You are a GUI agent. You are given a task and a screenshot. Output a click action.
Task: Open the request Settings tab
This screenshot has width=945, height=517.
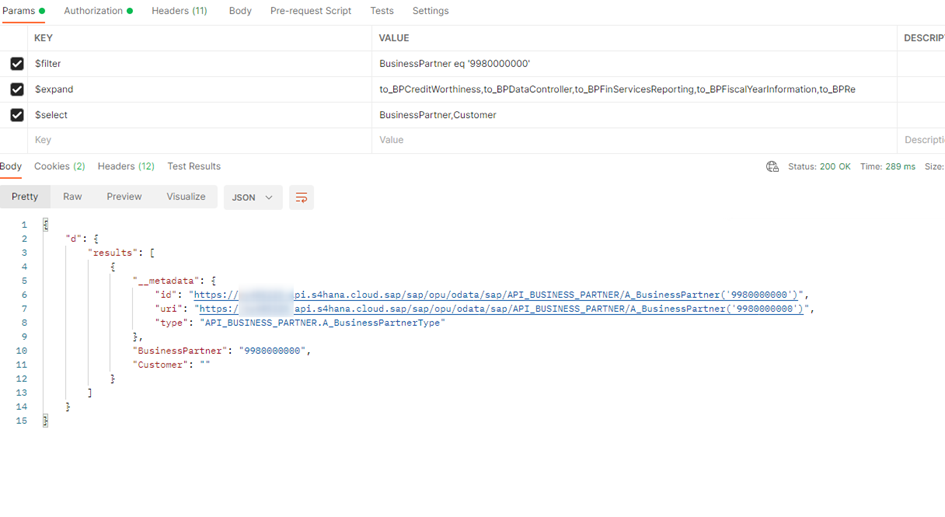point(430,11)
